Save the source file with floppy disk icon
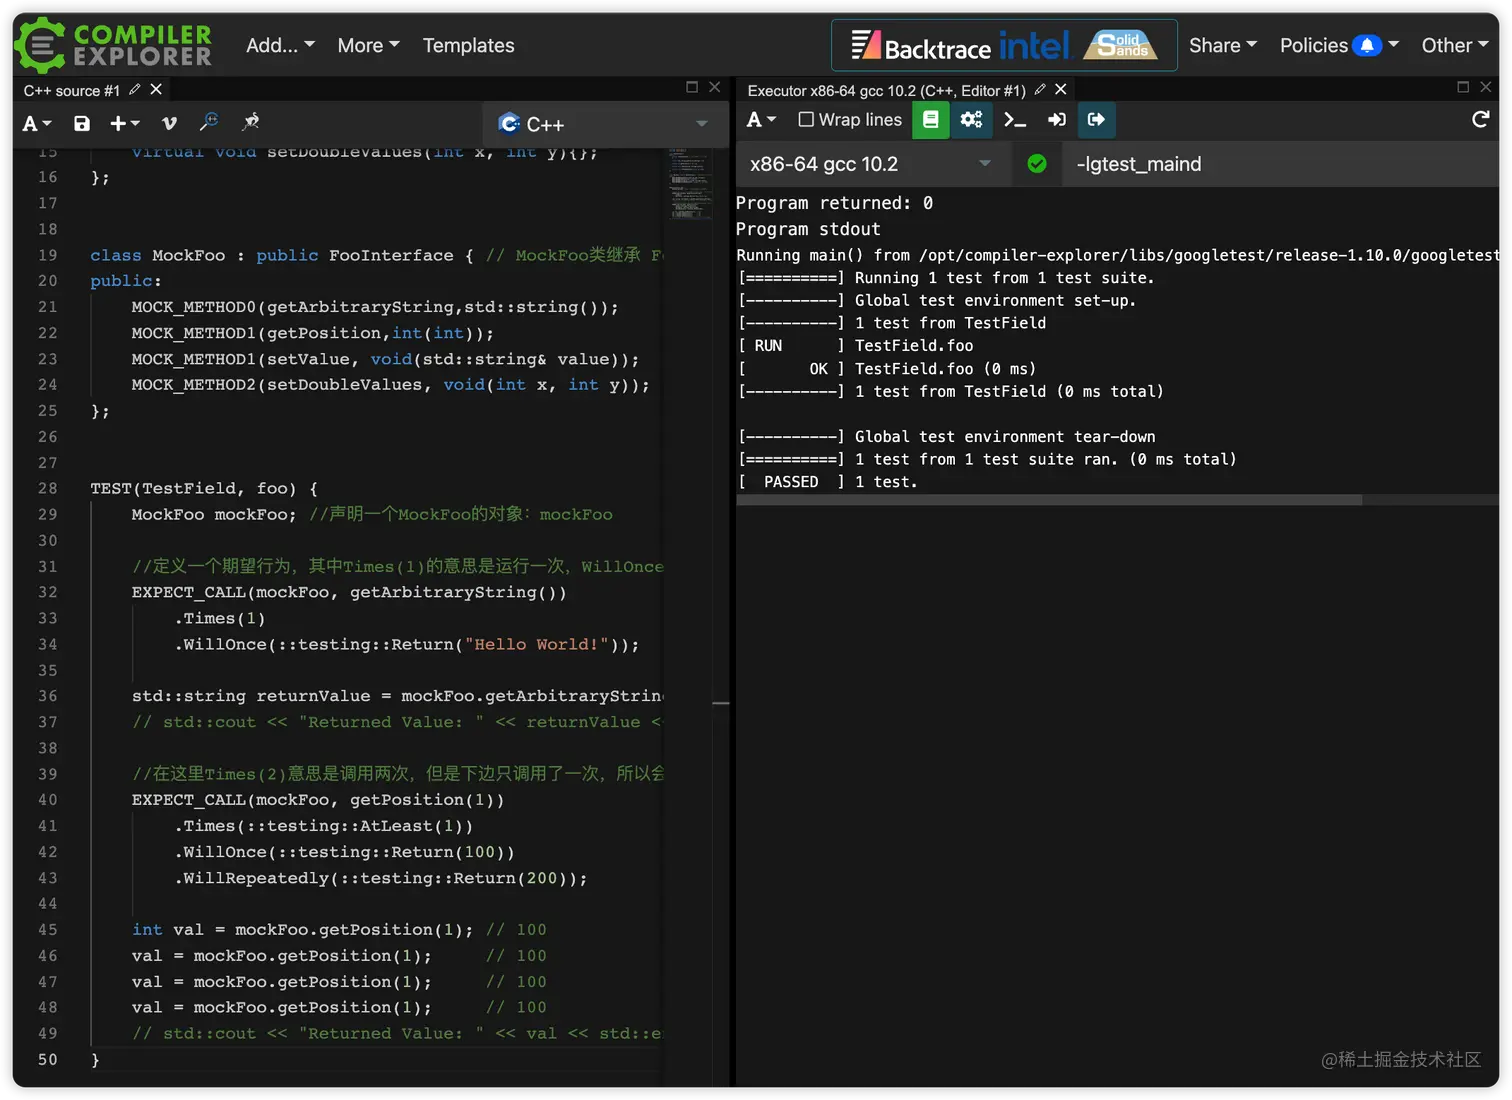Image resolution: width=1512 pixels, height=1100 pixels. click(x=82, y=124)
